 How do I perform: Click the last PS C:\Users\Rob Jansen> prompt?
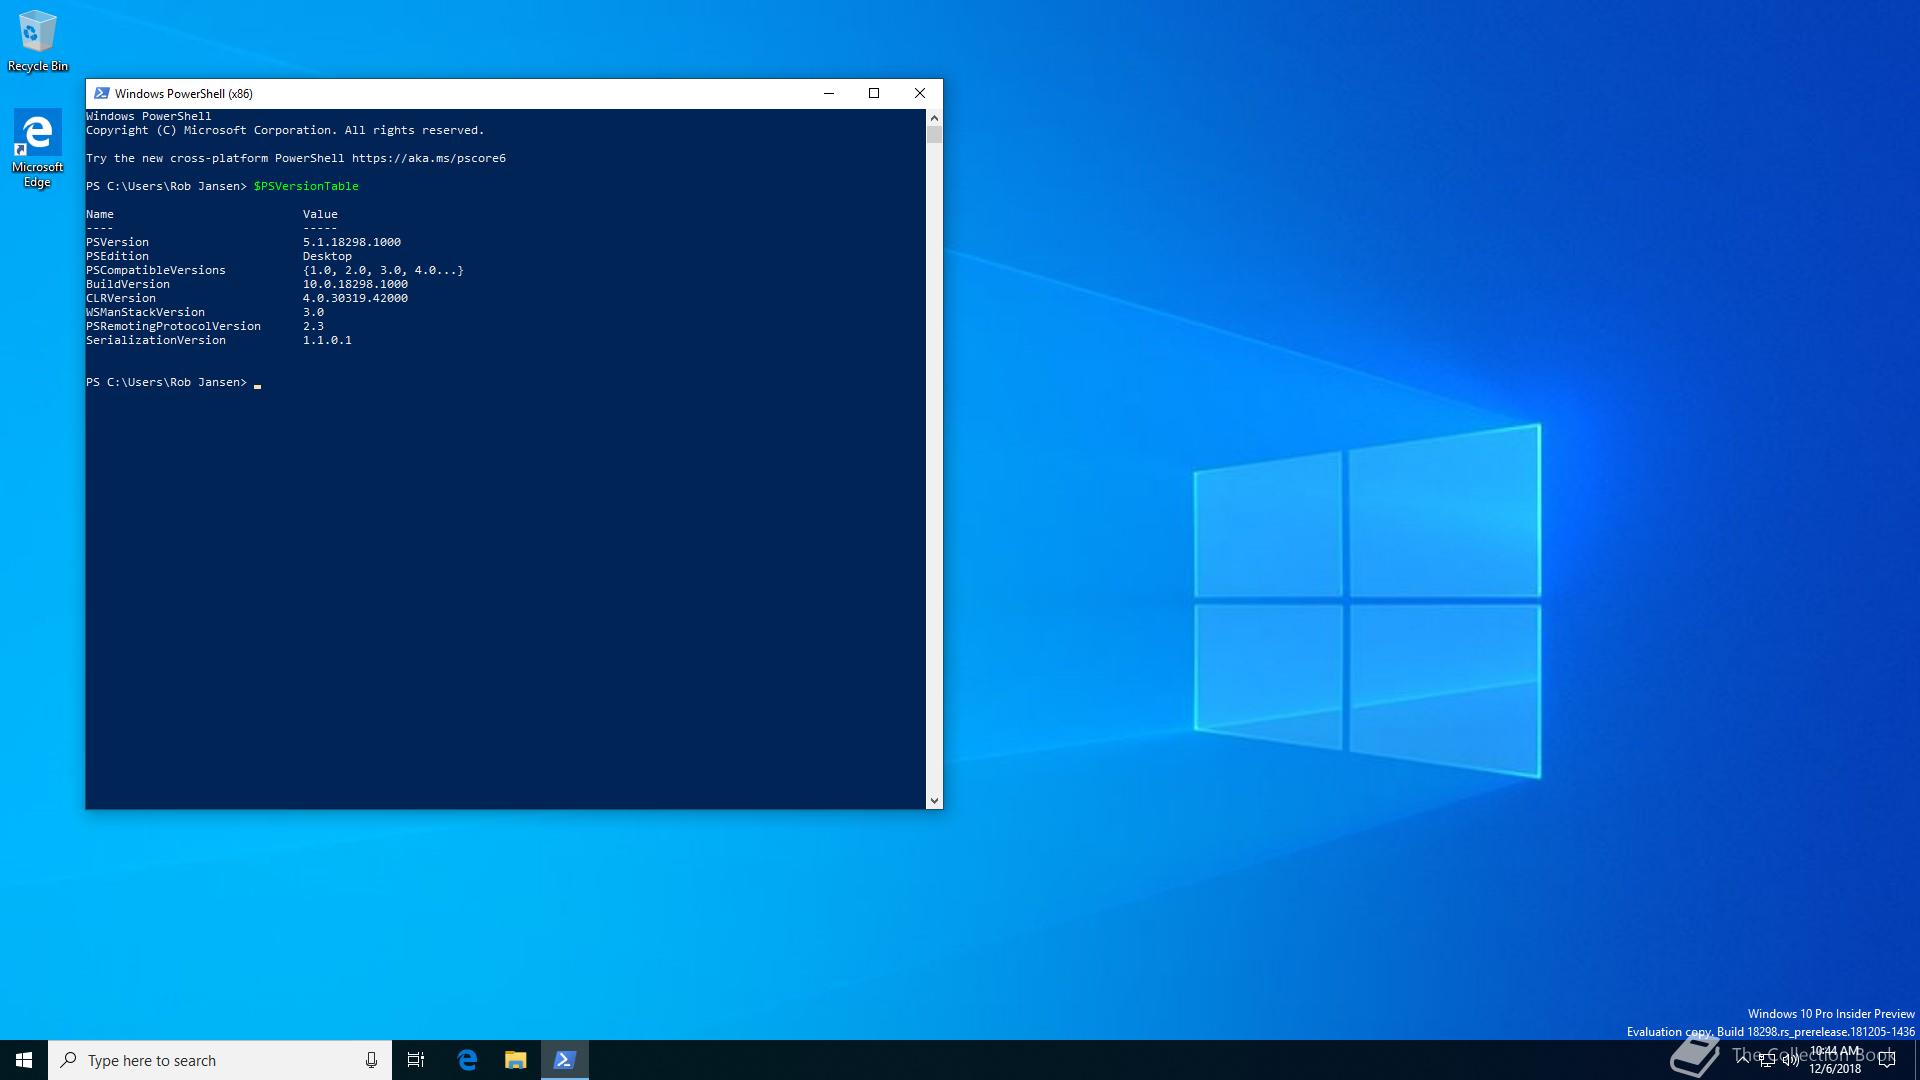pos(166,382)
